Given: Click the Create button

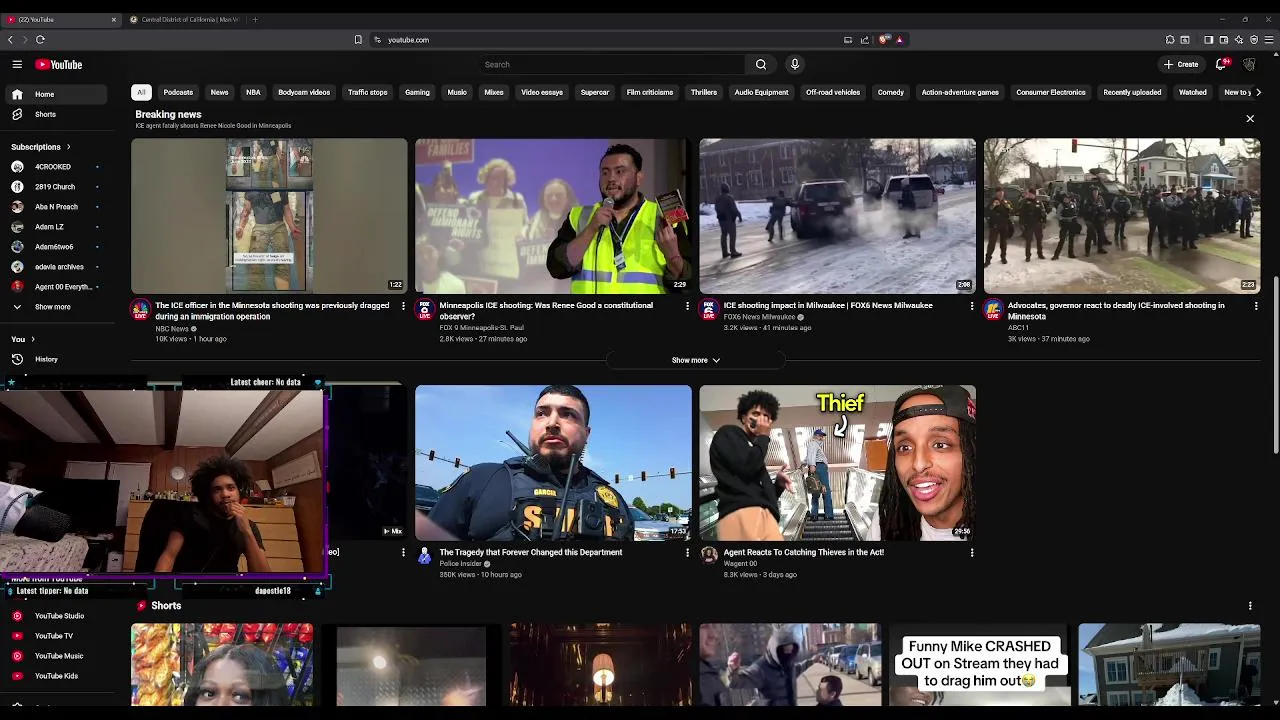Looking at the screenshot, I should pos(1181,64).
